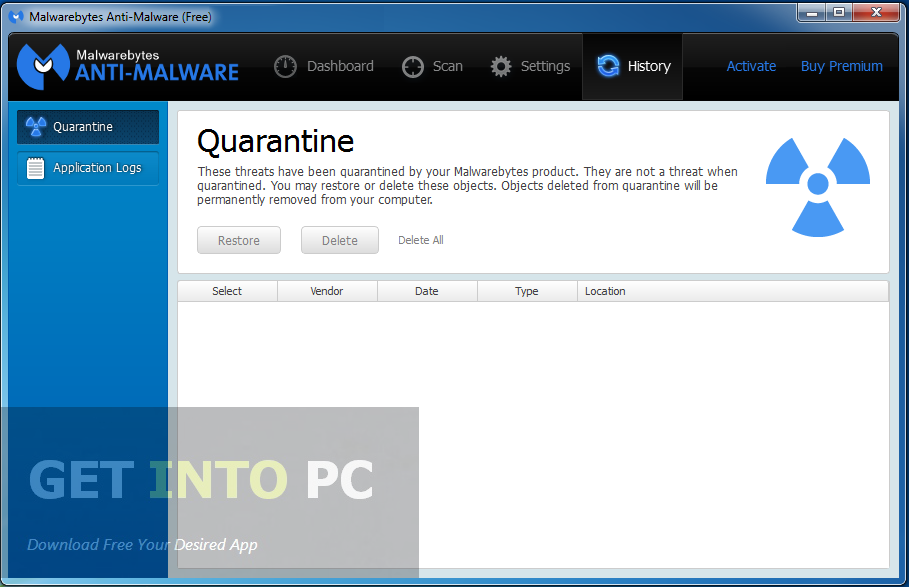Click the Delete All link
This screenshot has width=909, height=587.
point(421,240)
